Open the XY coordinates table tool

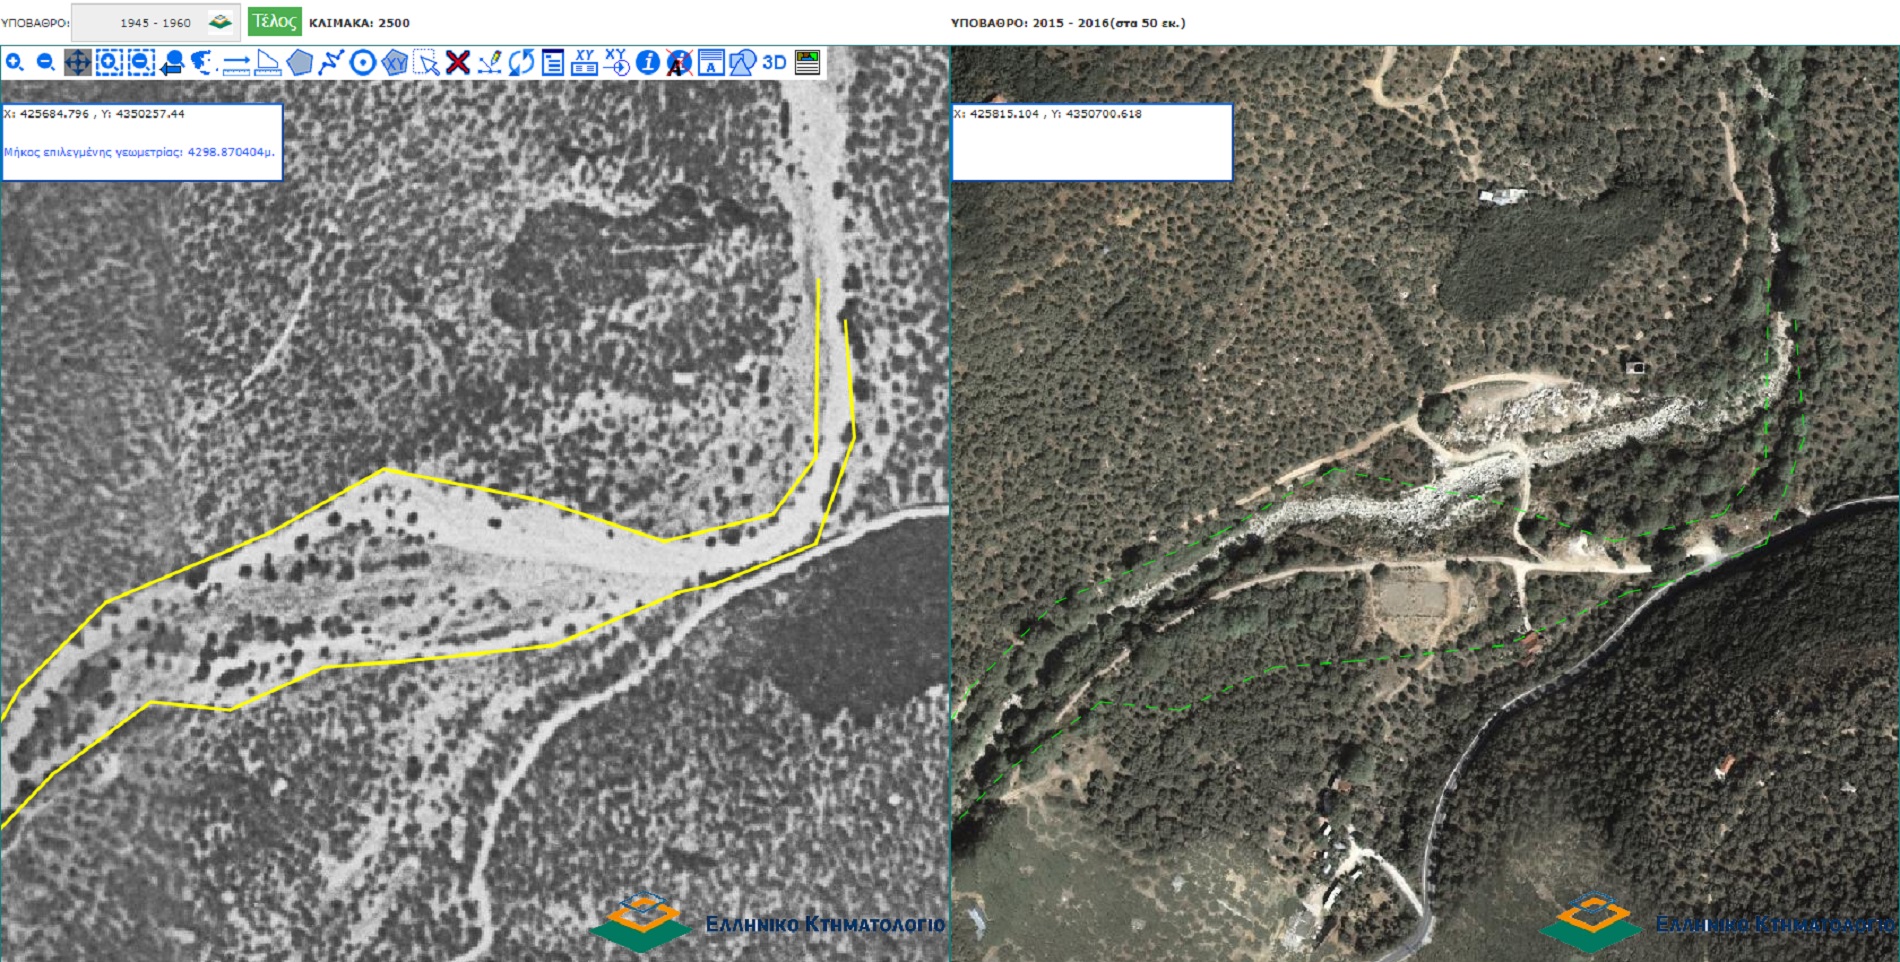click(585, 63)
